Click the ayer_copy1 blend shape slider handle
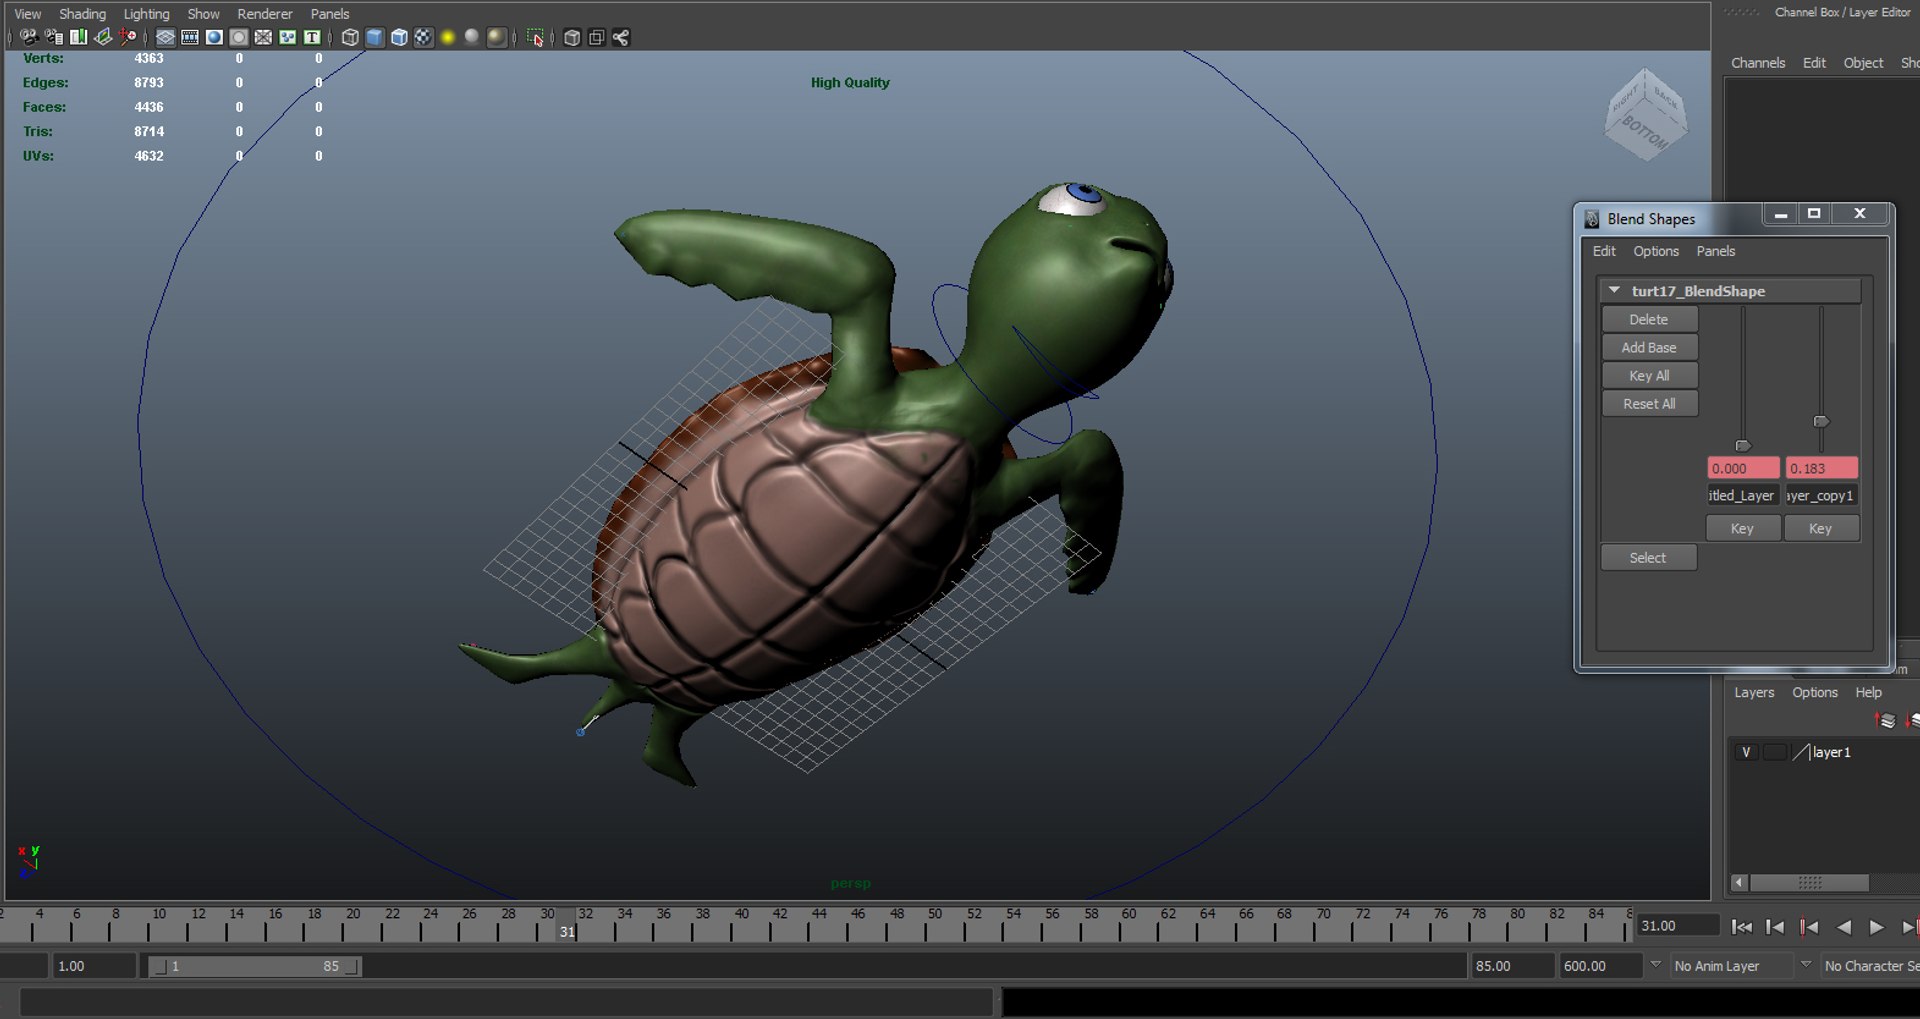The image size is (1920, 1019). [1821, 422]
